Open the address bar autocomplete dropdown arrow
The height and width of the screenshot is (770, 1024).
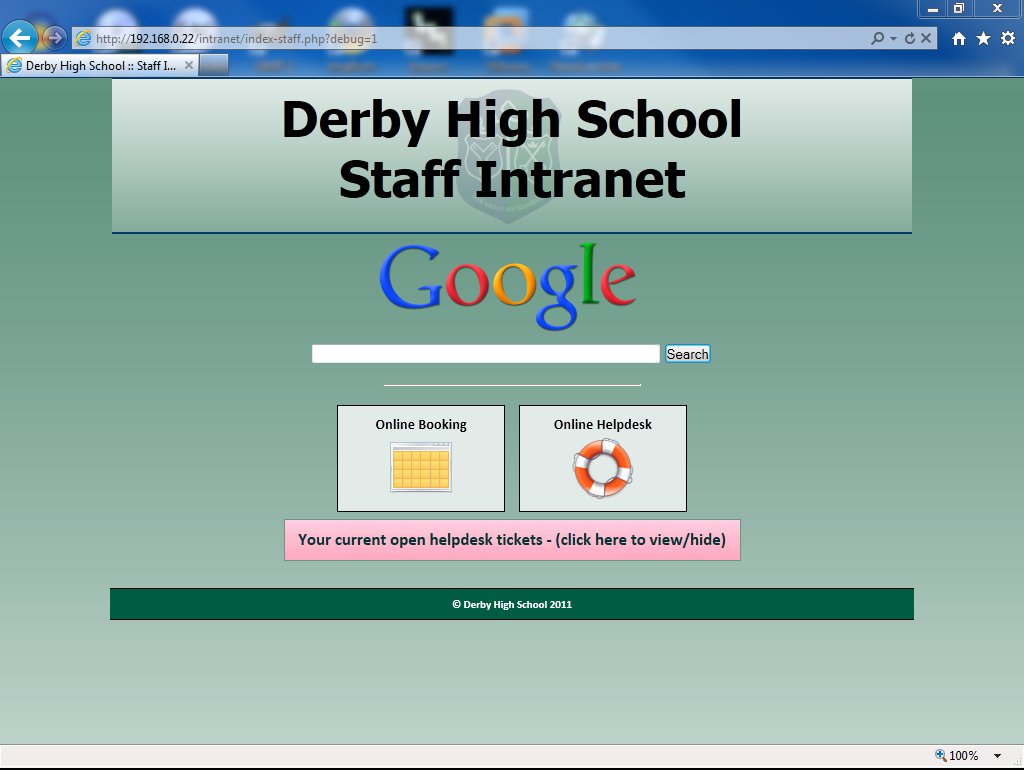pyautogui.click(x=893, y=39)
